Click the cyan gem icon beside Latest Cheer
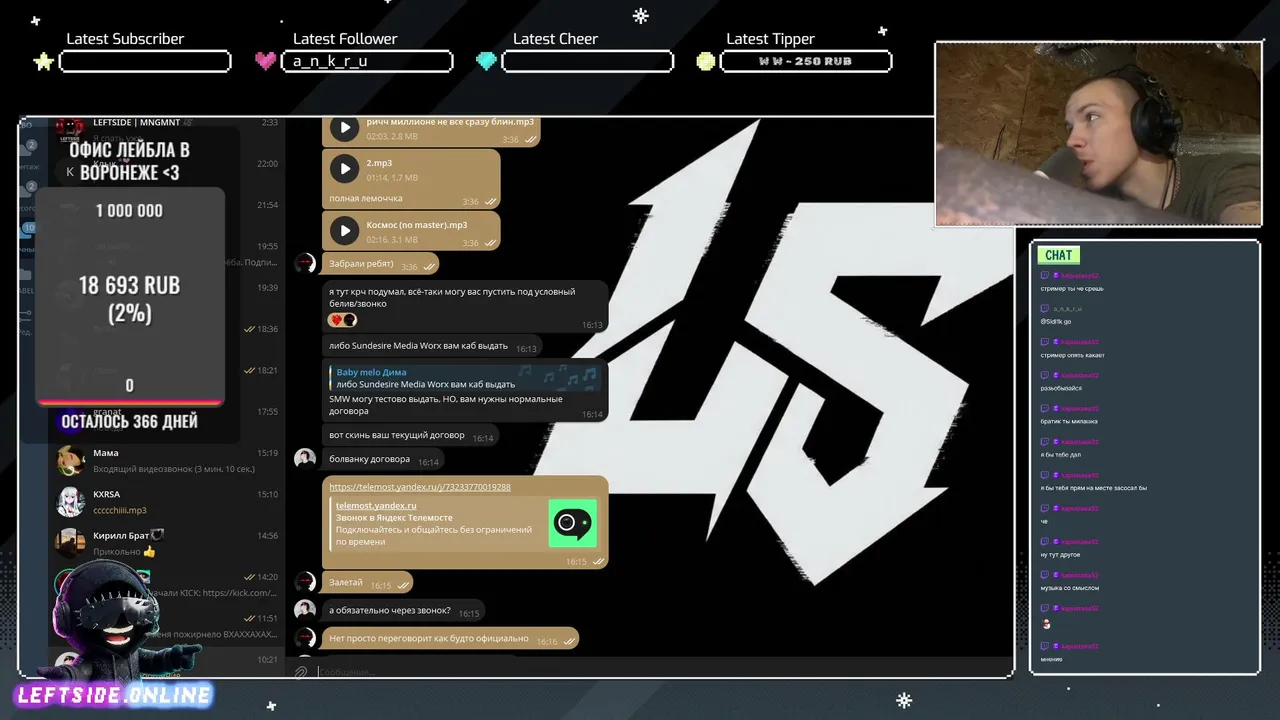The width and height of the screenshot is (1280, 720). 486,61
